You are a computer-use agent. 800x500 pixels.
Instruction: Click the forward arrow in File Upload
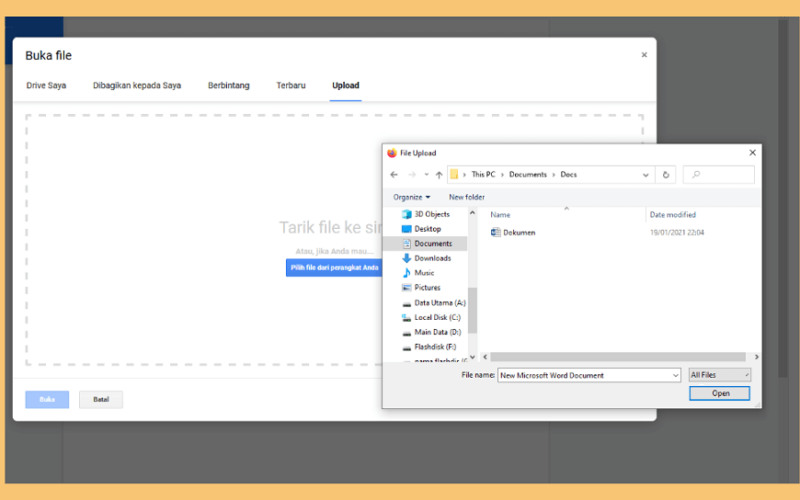(412, 174)
